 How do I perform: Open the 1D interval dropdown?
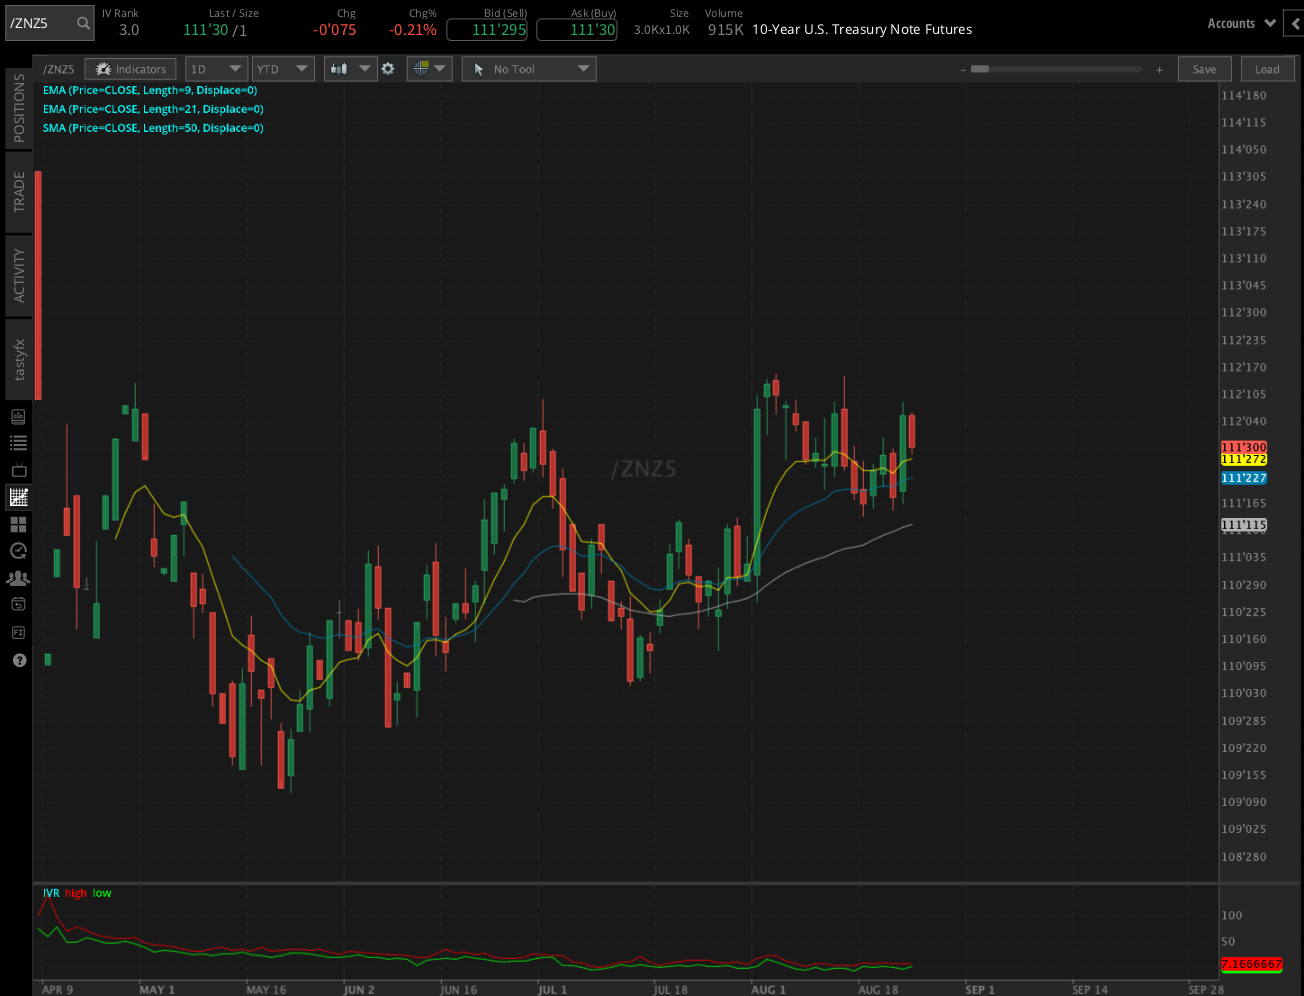(x=216, y=69)
